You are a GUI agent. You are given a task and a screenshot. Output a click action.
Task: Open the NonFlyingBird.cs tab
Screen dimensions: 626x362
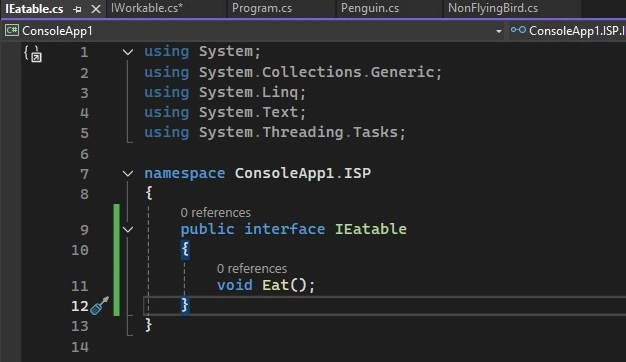(x=493, y=8)
